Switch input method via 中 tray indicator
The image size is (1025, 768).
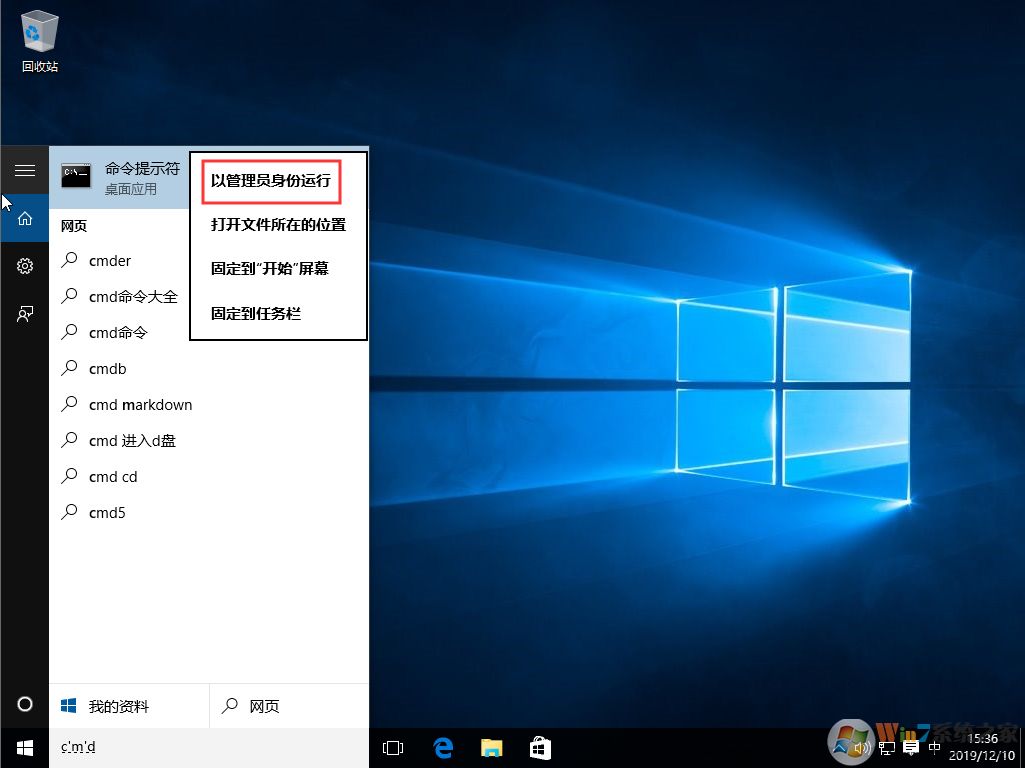point(935,747)
